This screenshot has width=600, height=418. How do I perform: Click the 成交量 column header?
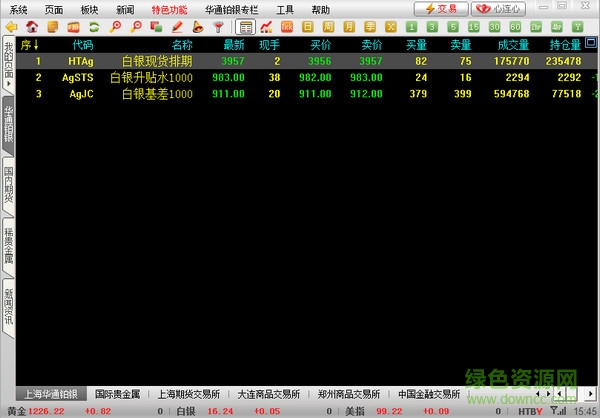pos(513,45)
